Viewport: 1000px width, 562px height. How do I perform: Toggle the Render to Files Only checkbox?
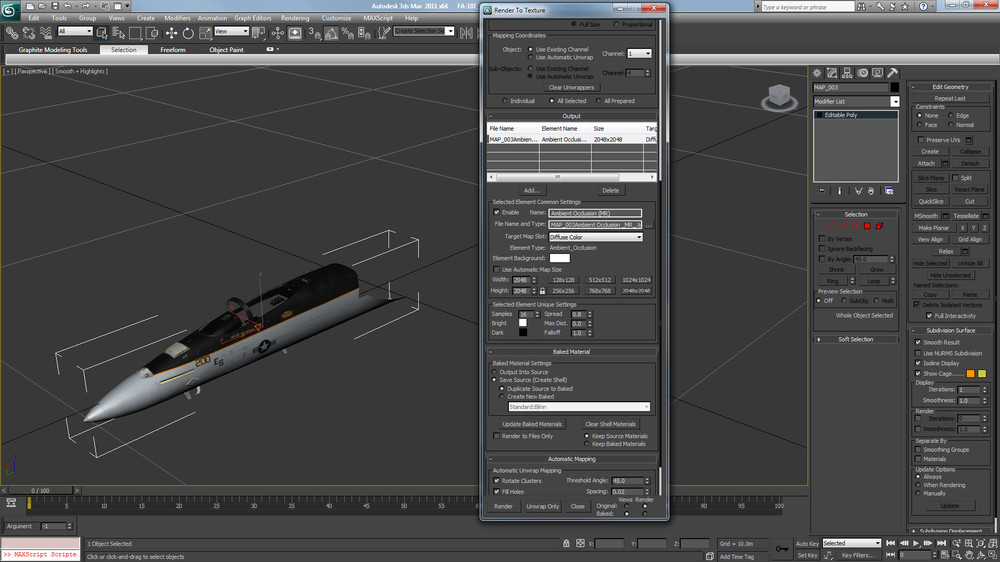click(496, 436)
